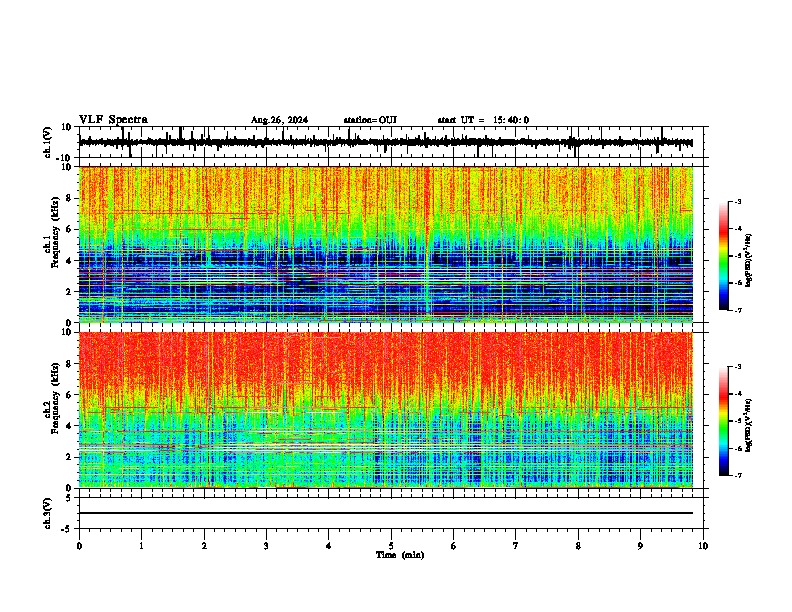Click the date 'Aug.26, 2024'
Viewport: 792px width, 612px height.
point(279,120)
